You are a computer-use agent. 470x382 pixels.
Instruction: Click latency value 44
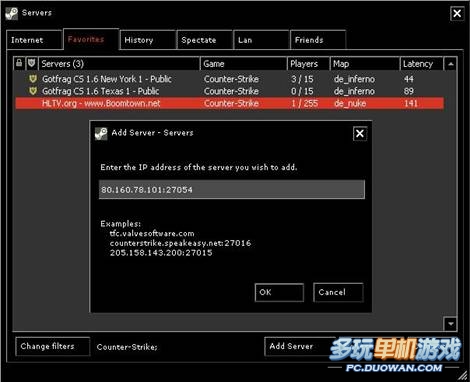(x=408, y=79)
